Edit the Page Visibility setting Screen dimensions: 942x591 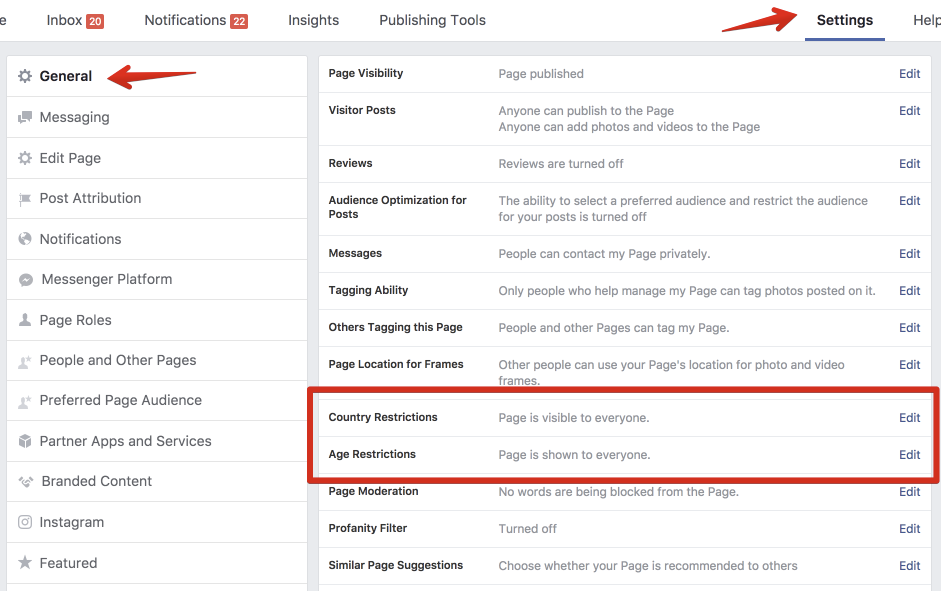909,74
